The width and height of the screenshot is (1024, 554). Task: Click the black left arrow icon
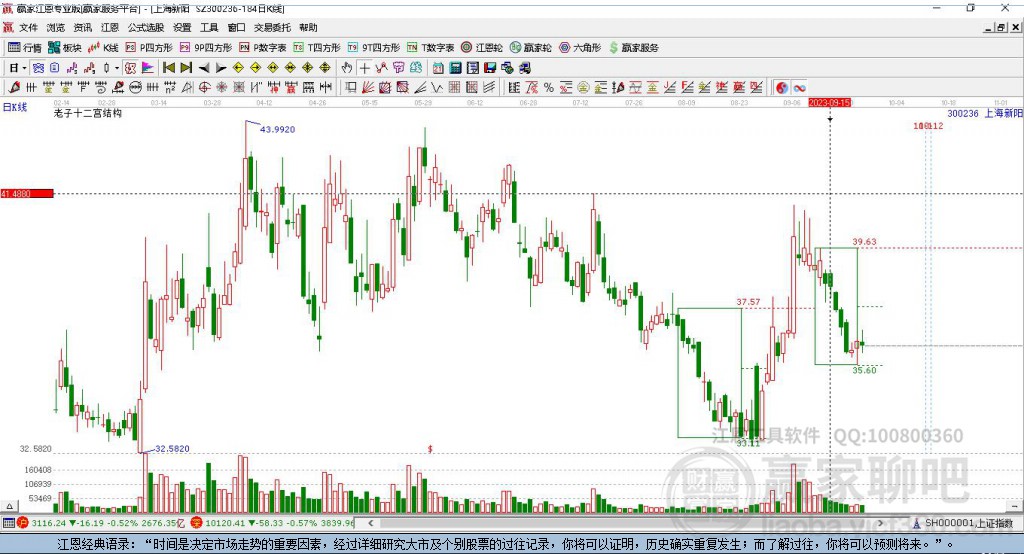204,68
